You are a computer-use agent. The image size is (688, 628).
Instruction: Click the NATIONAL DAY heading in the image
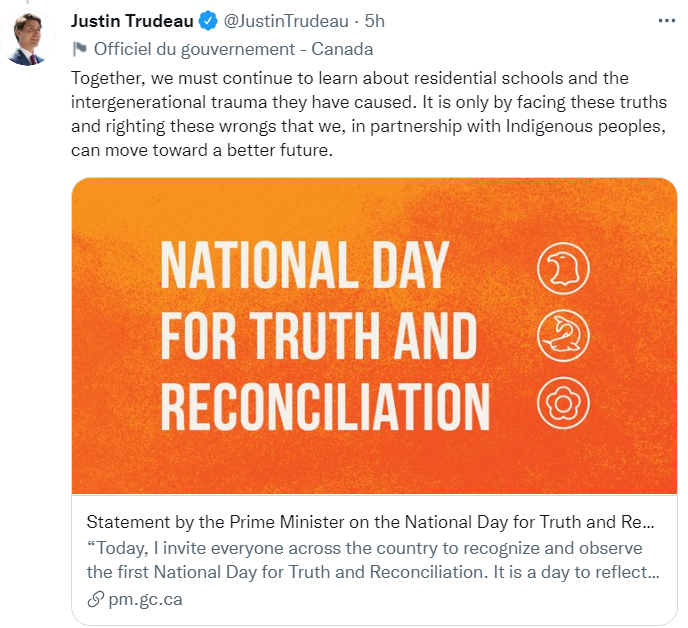(x=305, y=265)
